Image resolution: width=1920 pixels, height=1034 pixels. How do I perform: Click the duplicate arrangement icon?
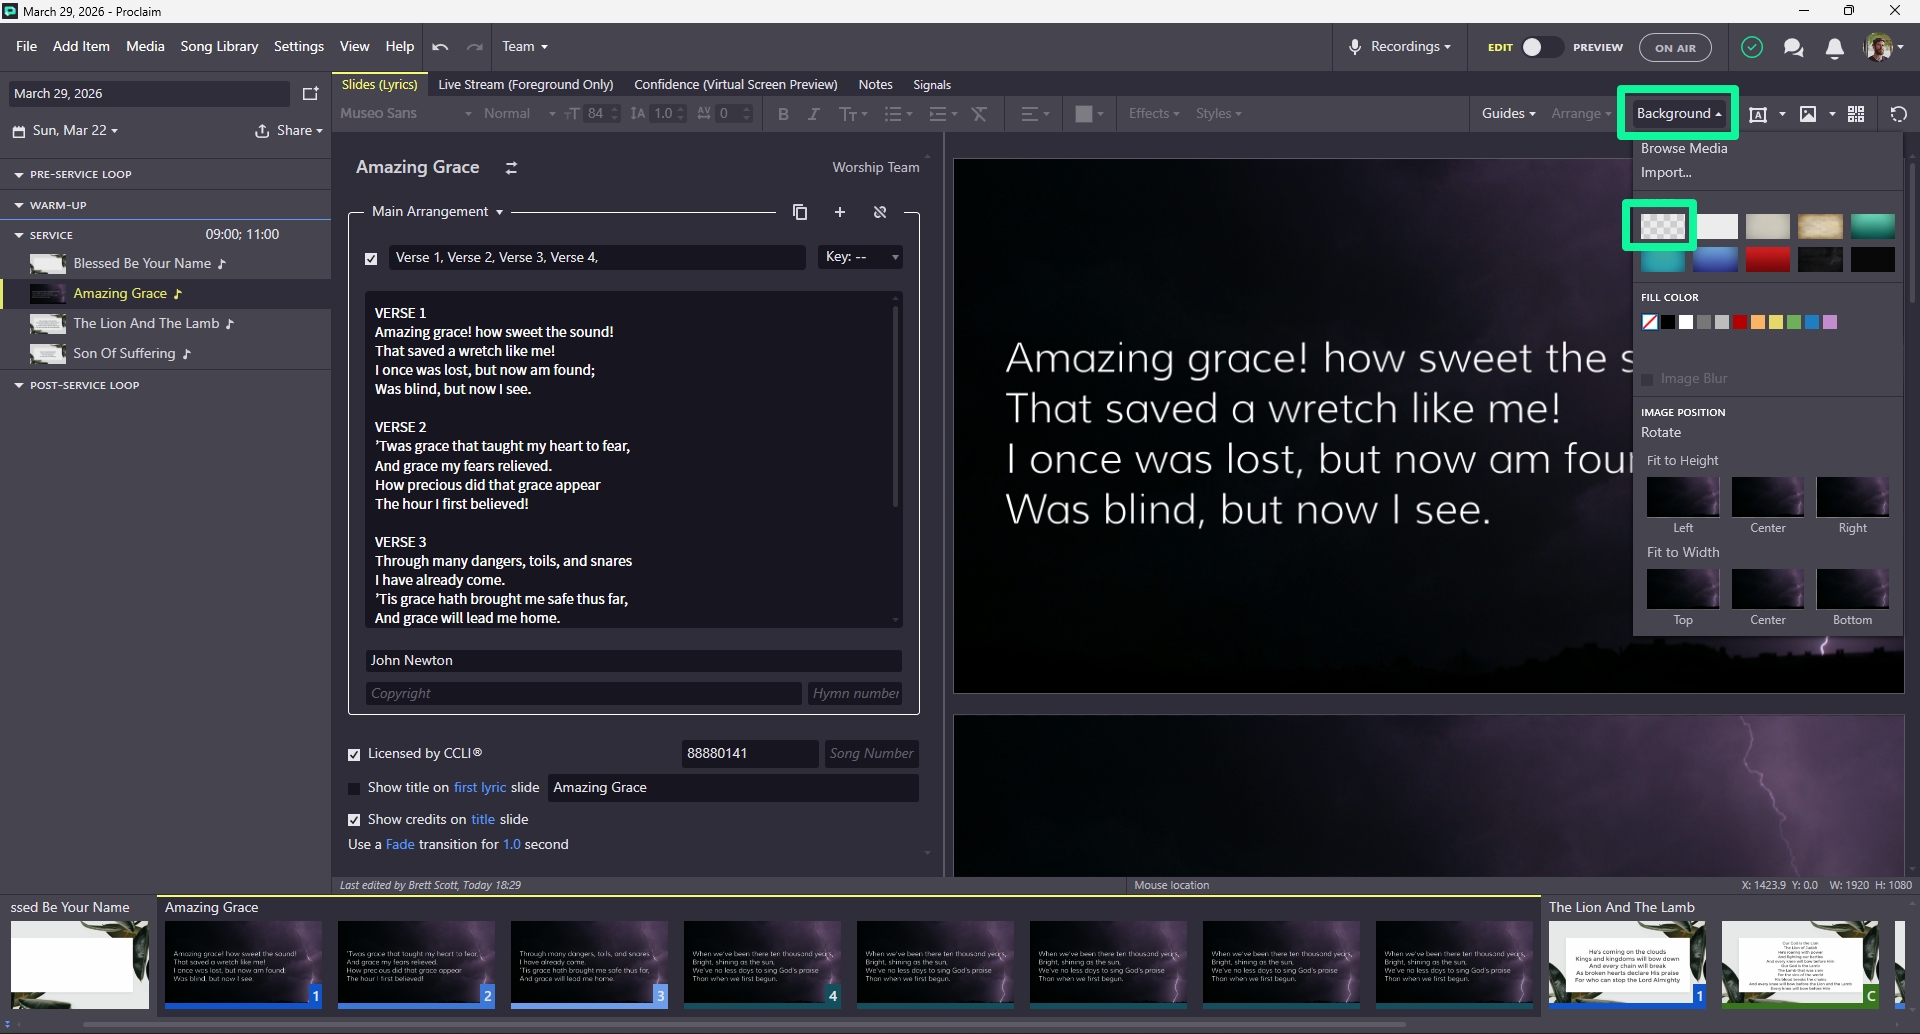[x=800, y=212]
